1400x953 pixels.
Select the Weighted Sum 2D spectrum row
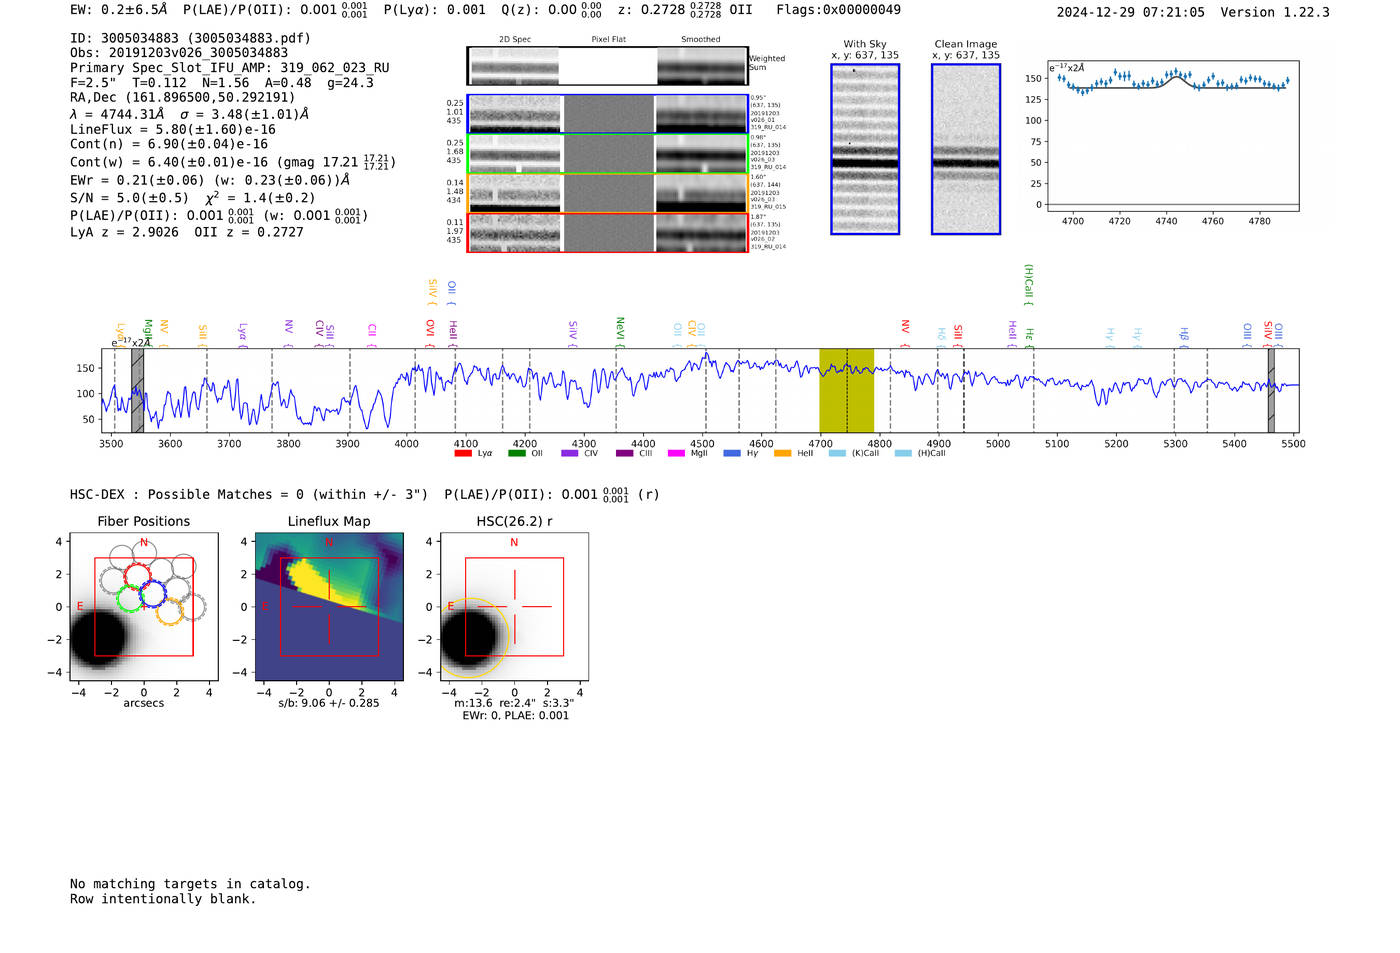(607, 66)
